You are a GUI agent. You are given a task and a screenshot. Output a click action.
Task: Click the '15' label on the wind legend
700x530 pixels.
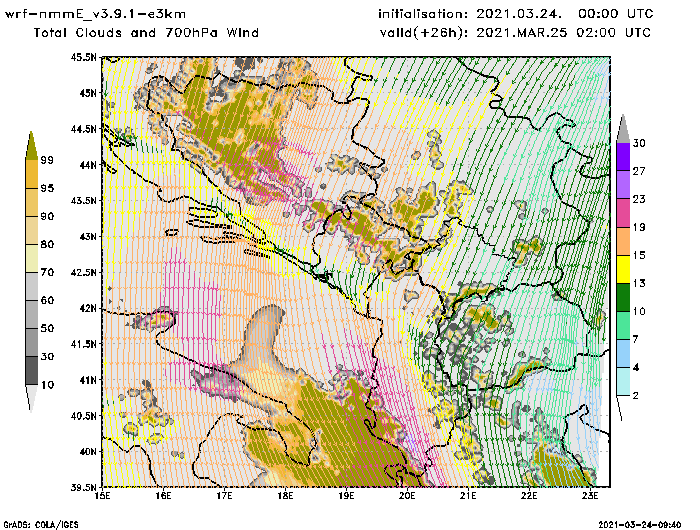click(x=639, y=255)
